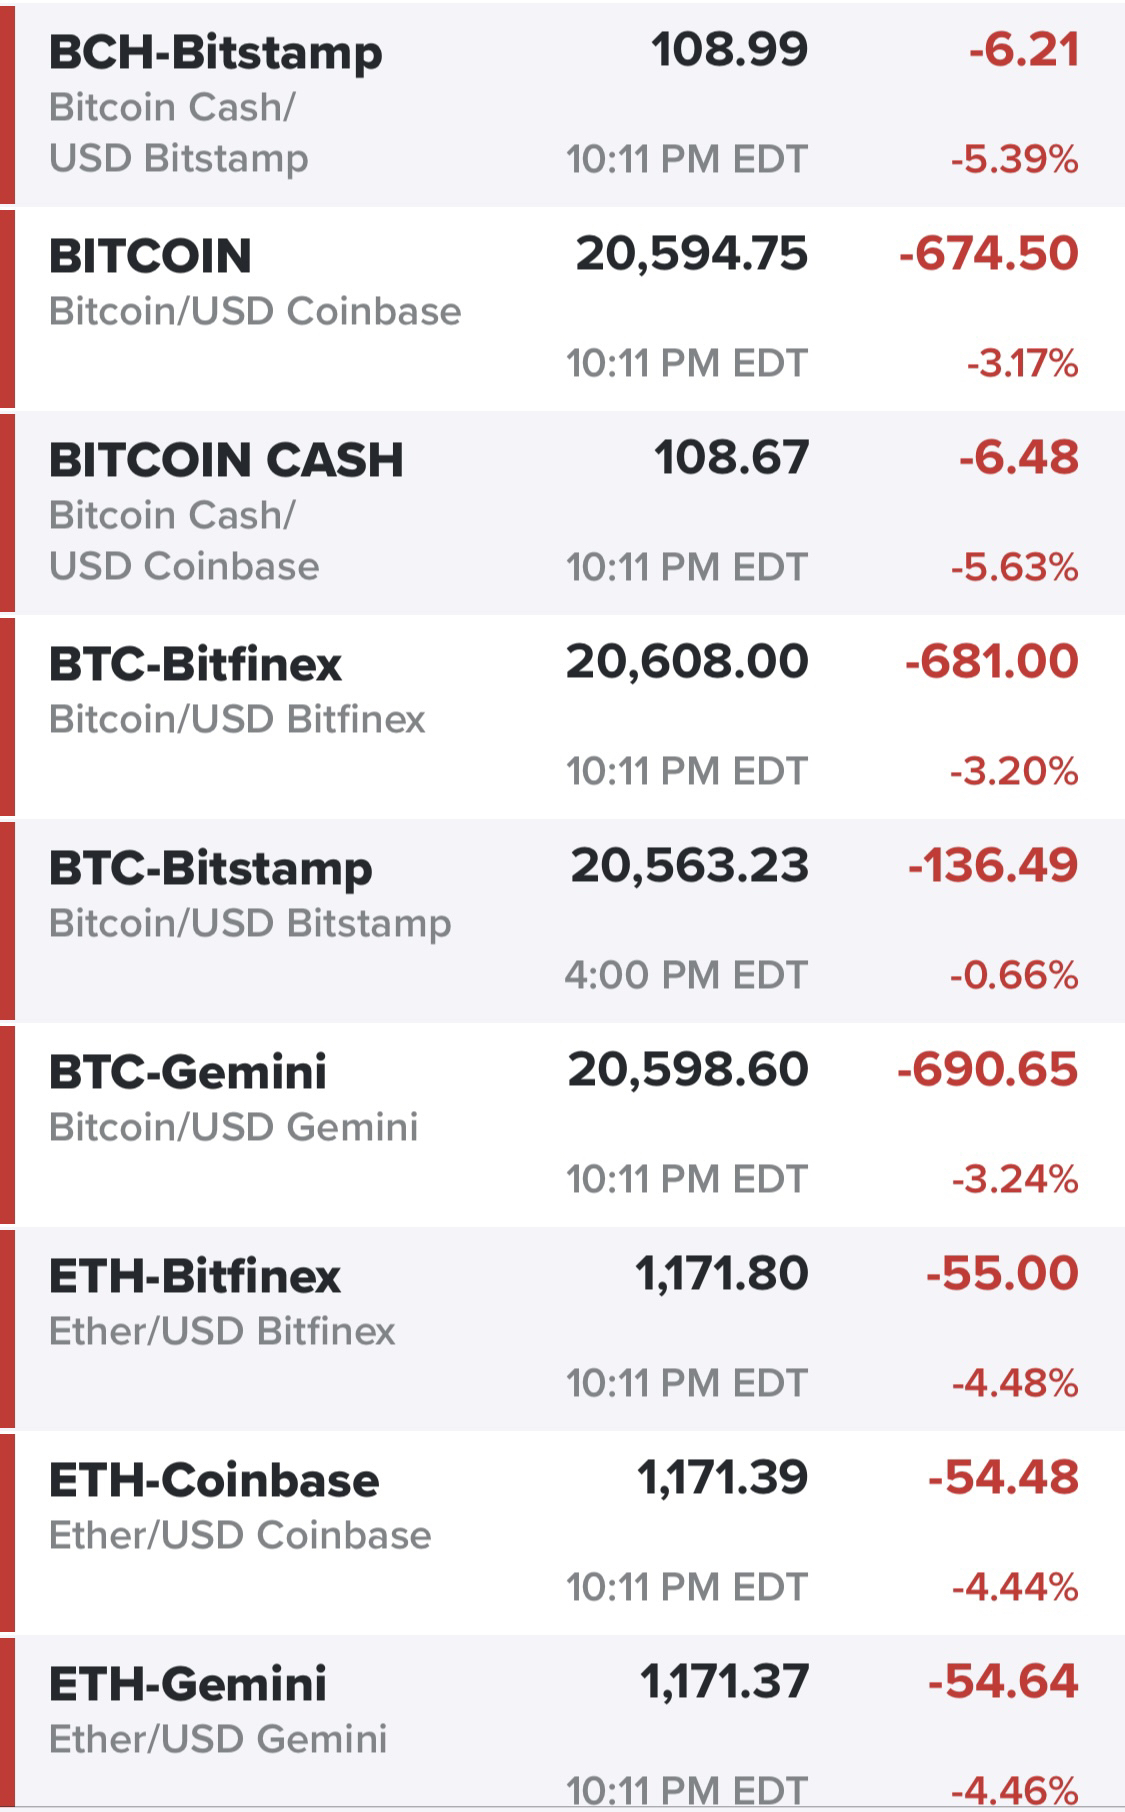This screenshot has width=1125, height=1812.
Task: Tap the -136.49 change on BTC-Bitstamp
Action: click(993, 865)
